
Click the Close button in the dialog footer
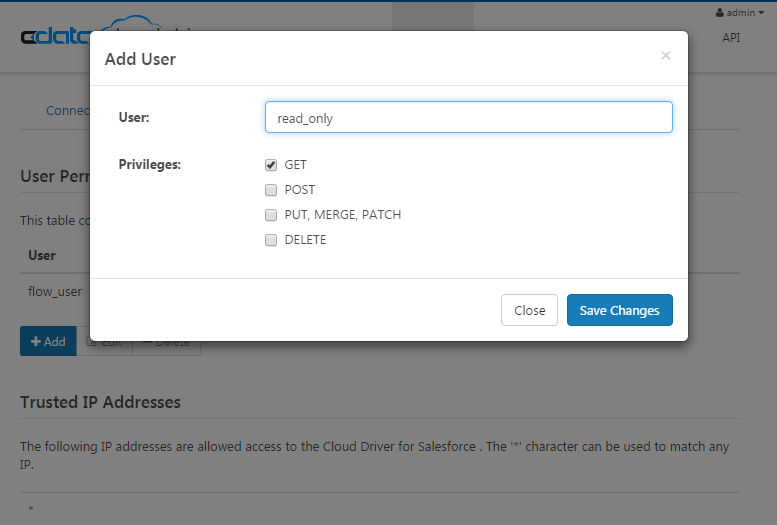pyautogui.click(x=529, y=310)
